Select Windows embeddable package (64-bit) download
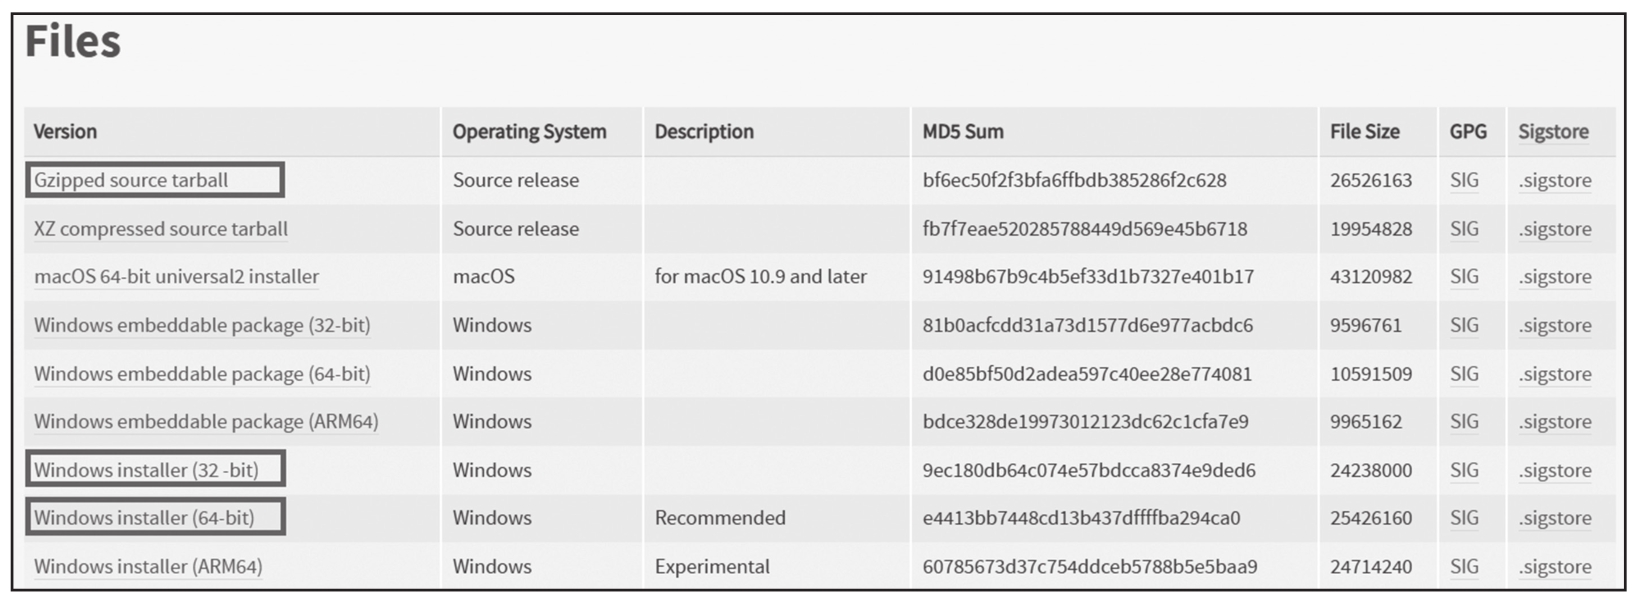Viewport: 1634px width, 598px height. [x=202, y=374]
